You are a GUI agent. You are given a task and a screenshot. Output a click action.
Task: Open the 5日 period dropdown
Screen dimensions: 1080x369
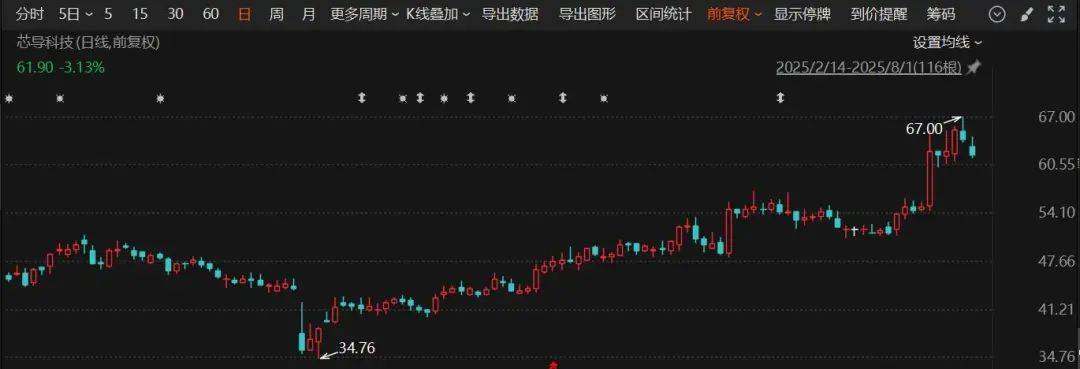click(76, 14)
